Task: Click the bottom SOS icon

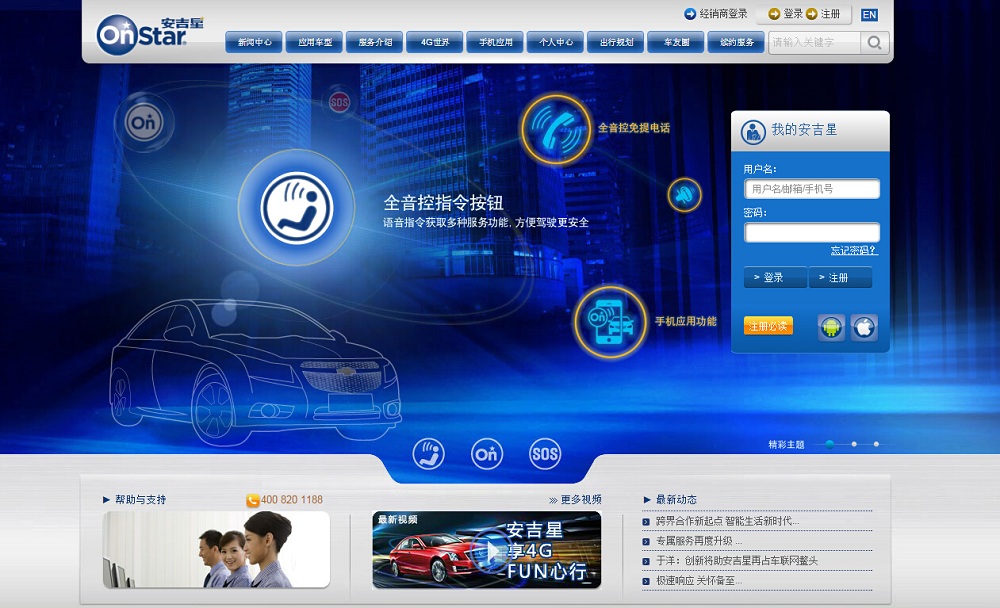Action: (545, 454)
